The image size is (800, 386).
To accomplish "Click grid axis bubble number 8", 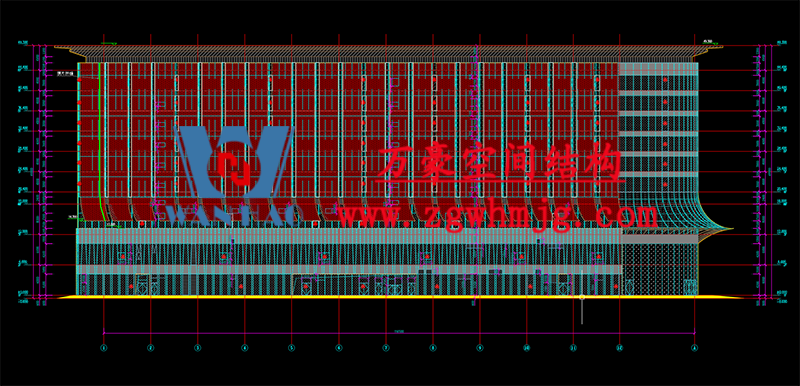I will click(x=433, y=348).
